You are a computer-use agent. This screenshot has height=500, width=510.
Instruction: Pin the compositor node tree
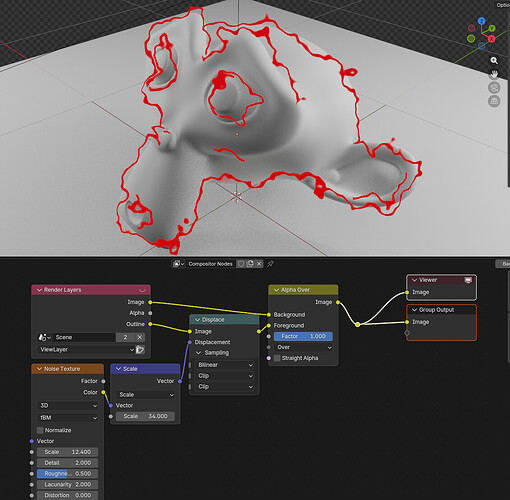(x=270, y=264)
